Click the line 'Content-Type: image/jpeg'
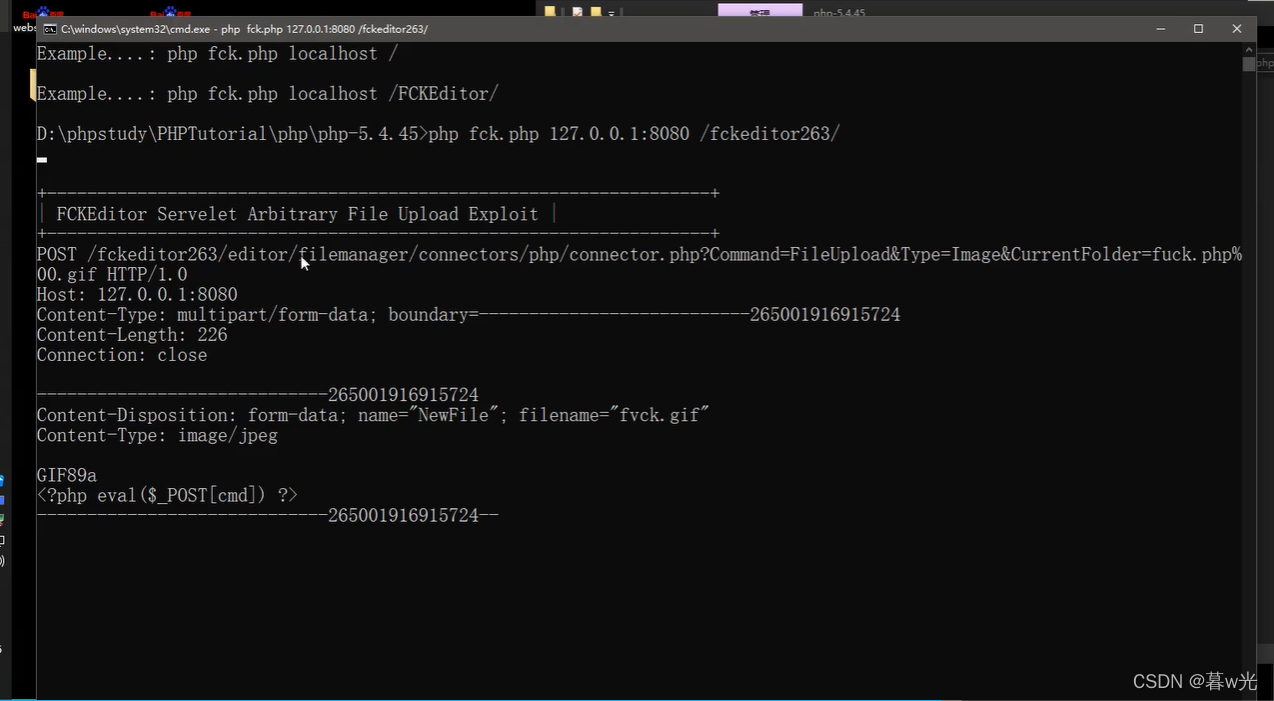This screenshot has width=1274, height=701. click(x=157, y=435)
